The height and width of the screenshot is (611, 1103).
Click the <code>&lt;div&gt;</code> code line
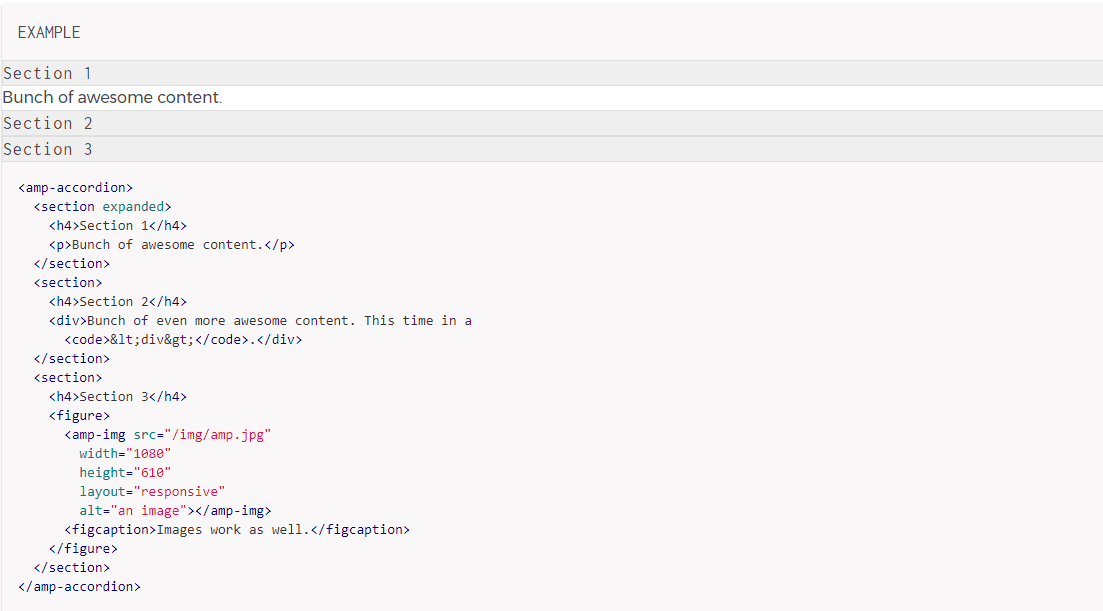183,339
